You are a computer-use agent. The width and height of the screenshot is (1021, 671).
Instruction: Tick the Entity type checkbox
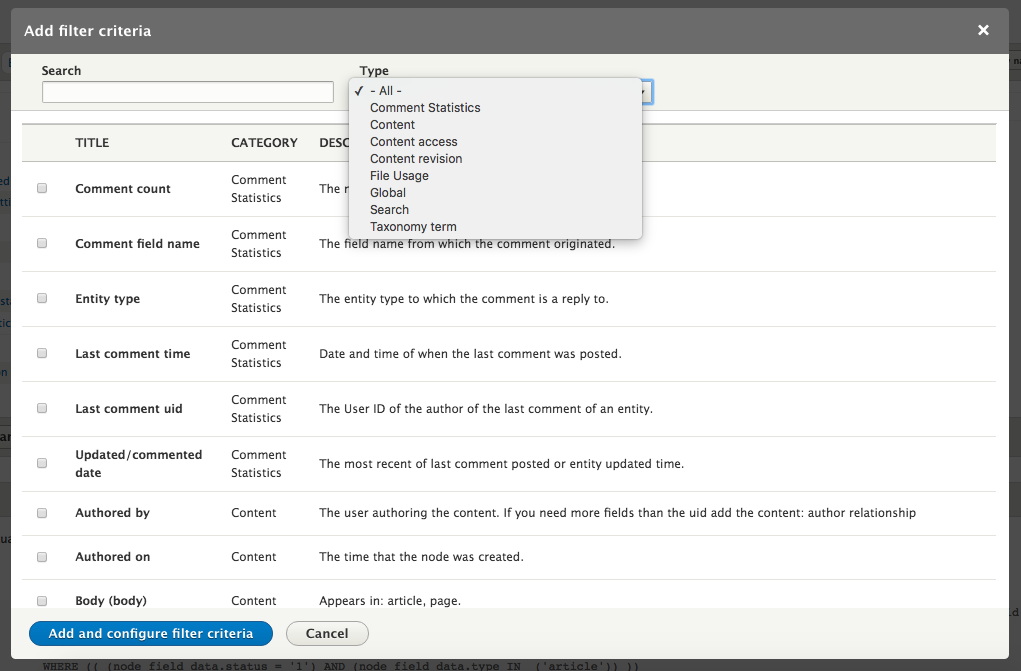(x=42, y=298)
